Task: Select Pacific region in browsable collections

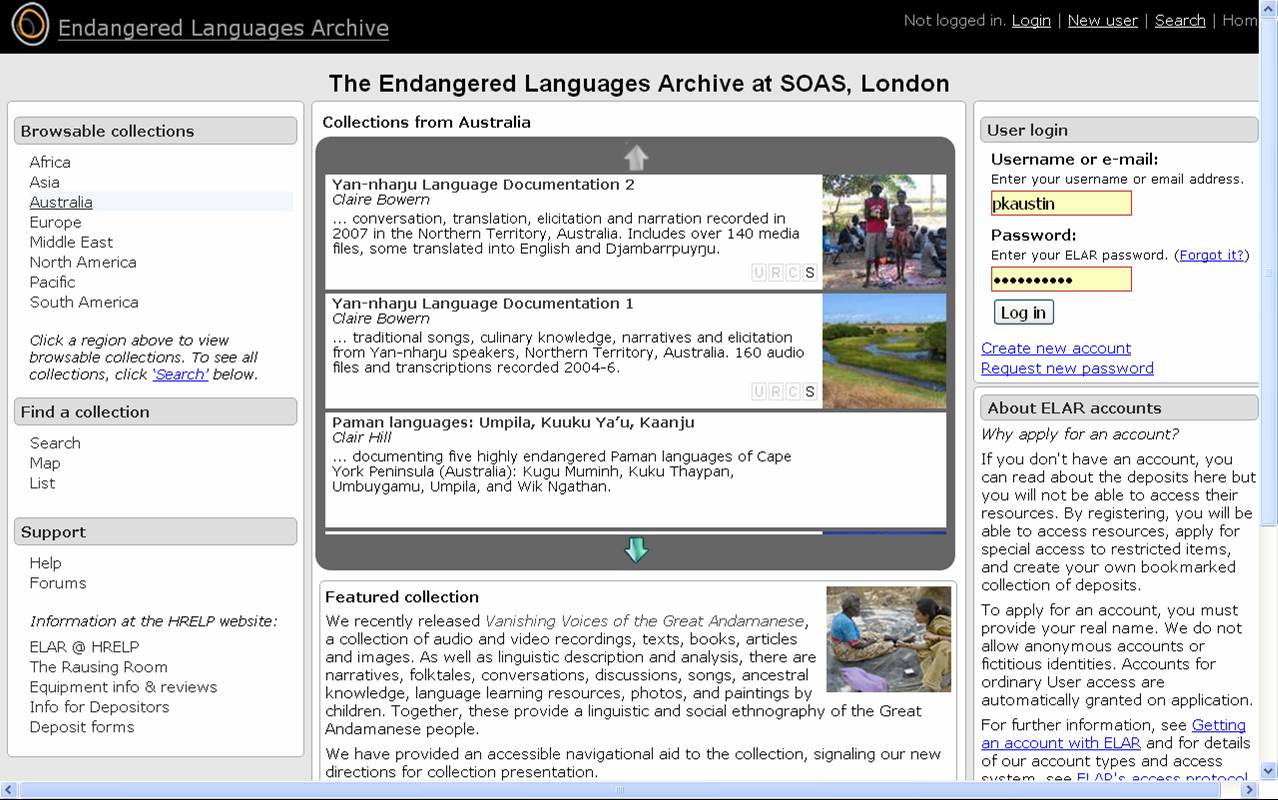Action: point(52,282)
